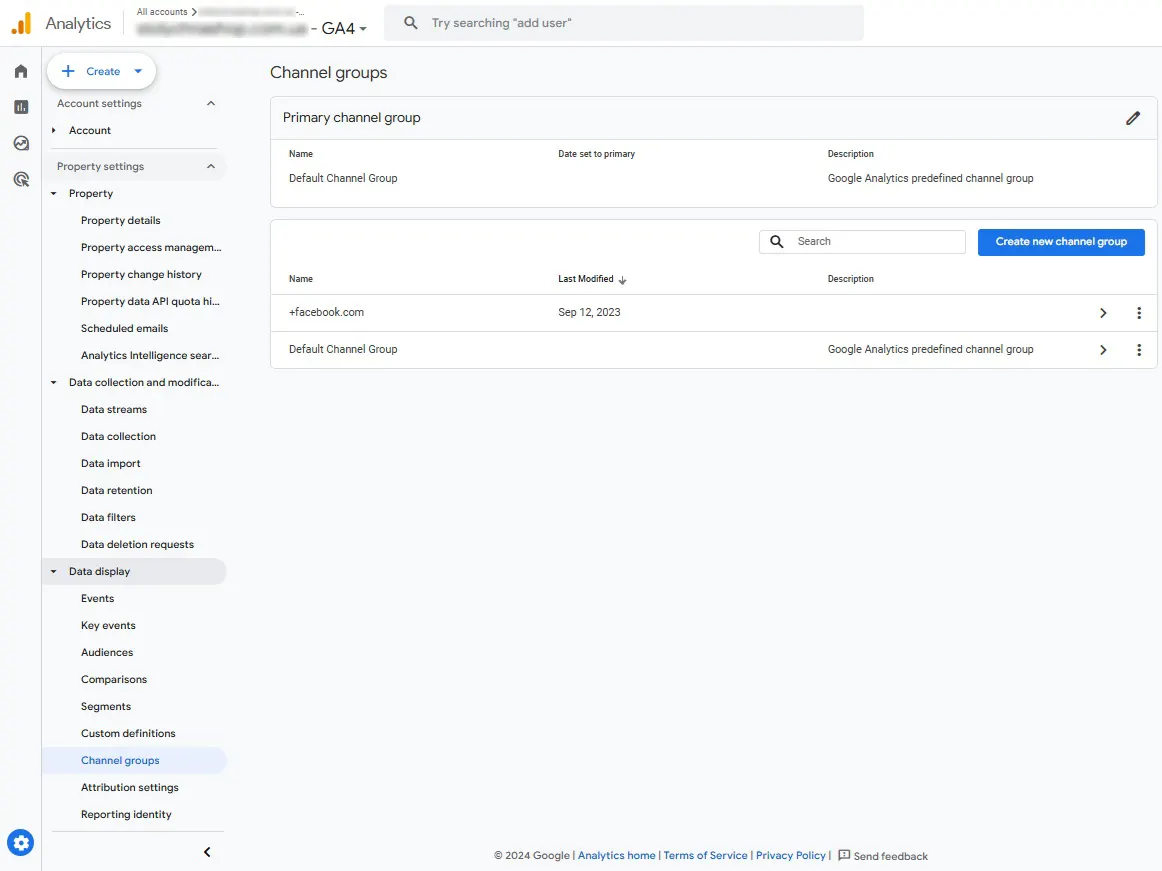Screen dimensions: 1162x871
Task: Open the Advertising icon in left rail
Action: pyautogui.click(x=21, y=179)
